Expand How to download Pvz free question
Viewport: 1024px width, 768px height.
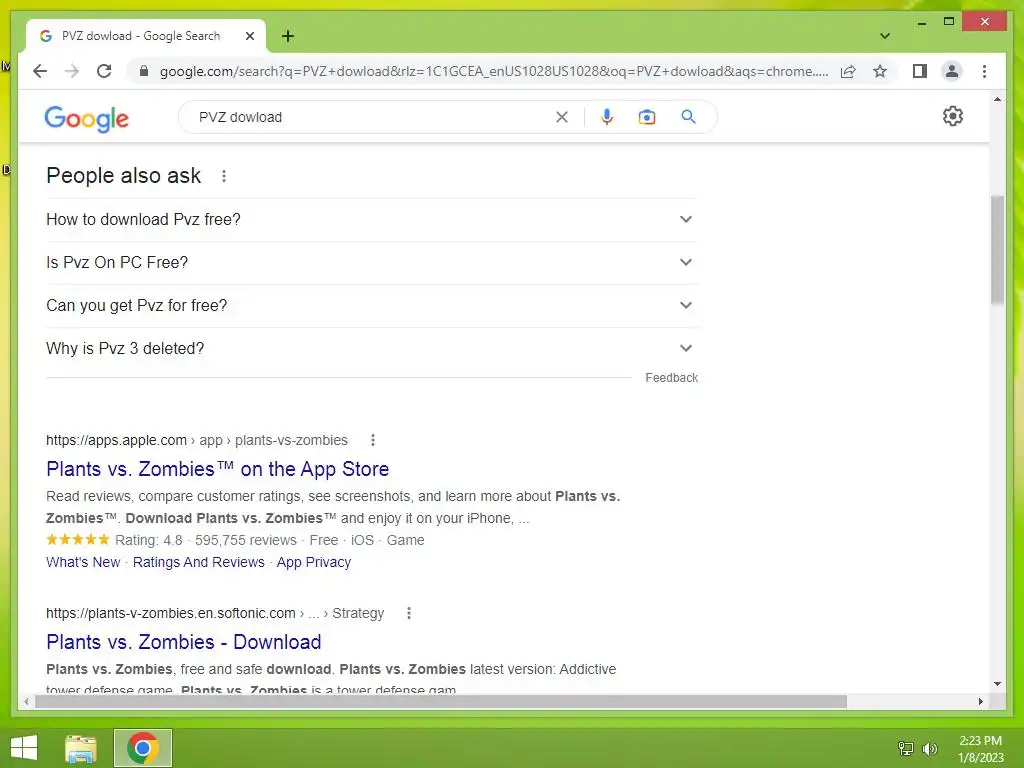[x=371, y=219]
